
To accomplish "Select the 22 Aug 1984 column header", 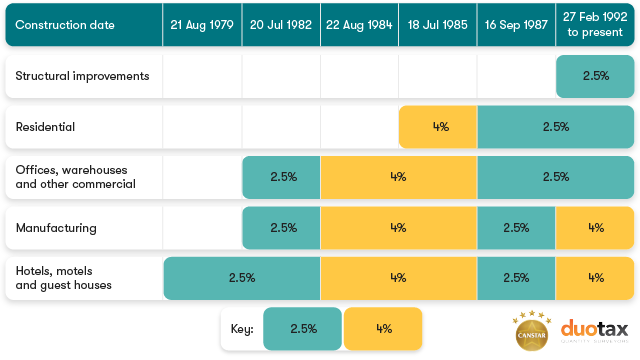I will pyautogui.click(x=359, y=25).
